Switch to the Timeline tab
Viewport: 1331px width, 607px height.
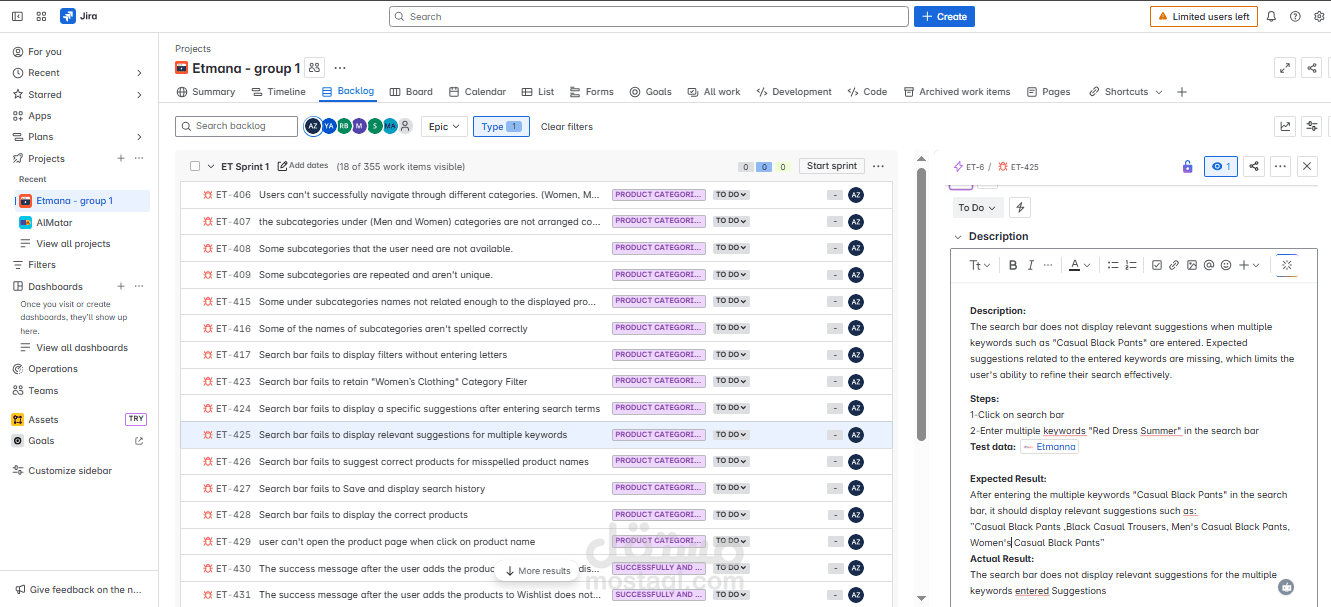(279, 92)
